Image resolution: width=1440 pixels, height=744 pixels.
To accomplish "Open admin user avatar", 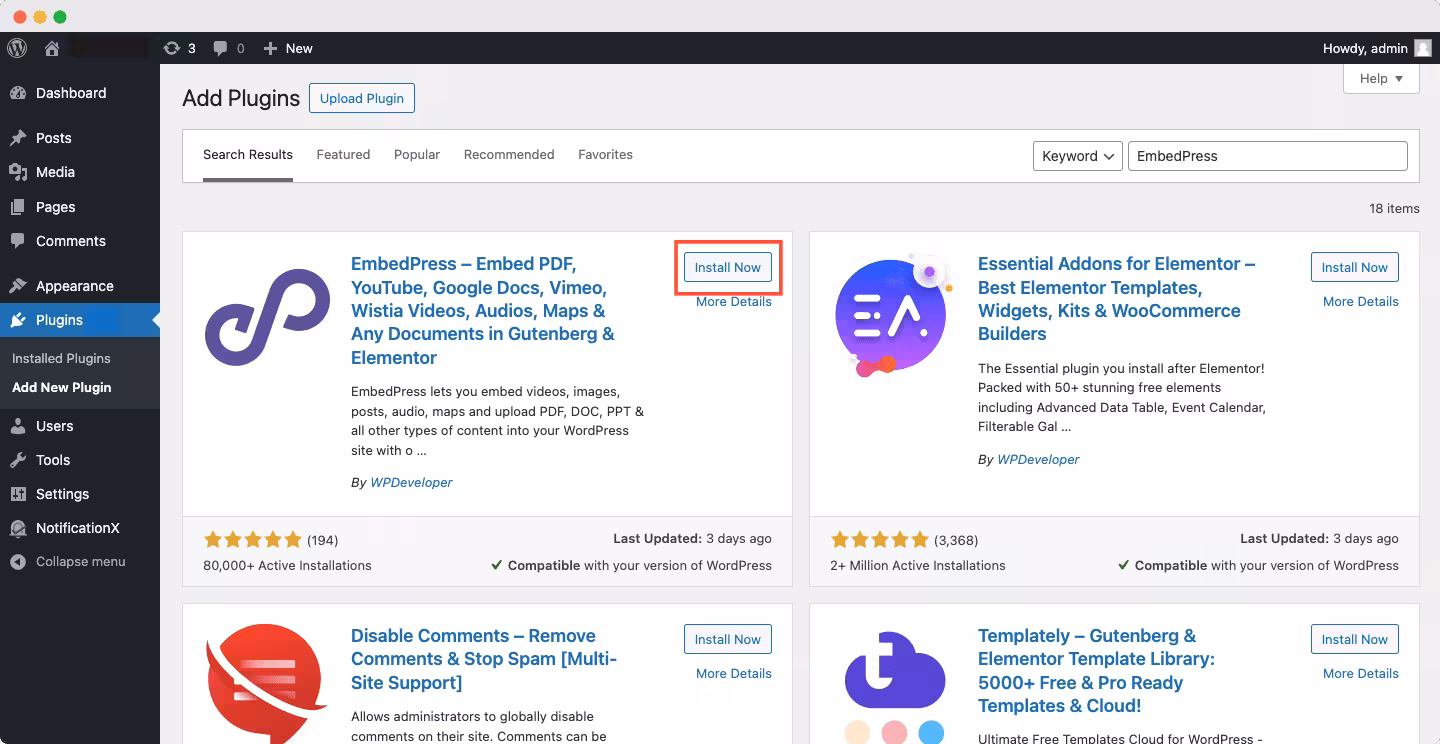I will 1423,48.
